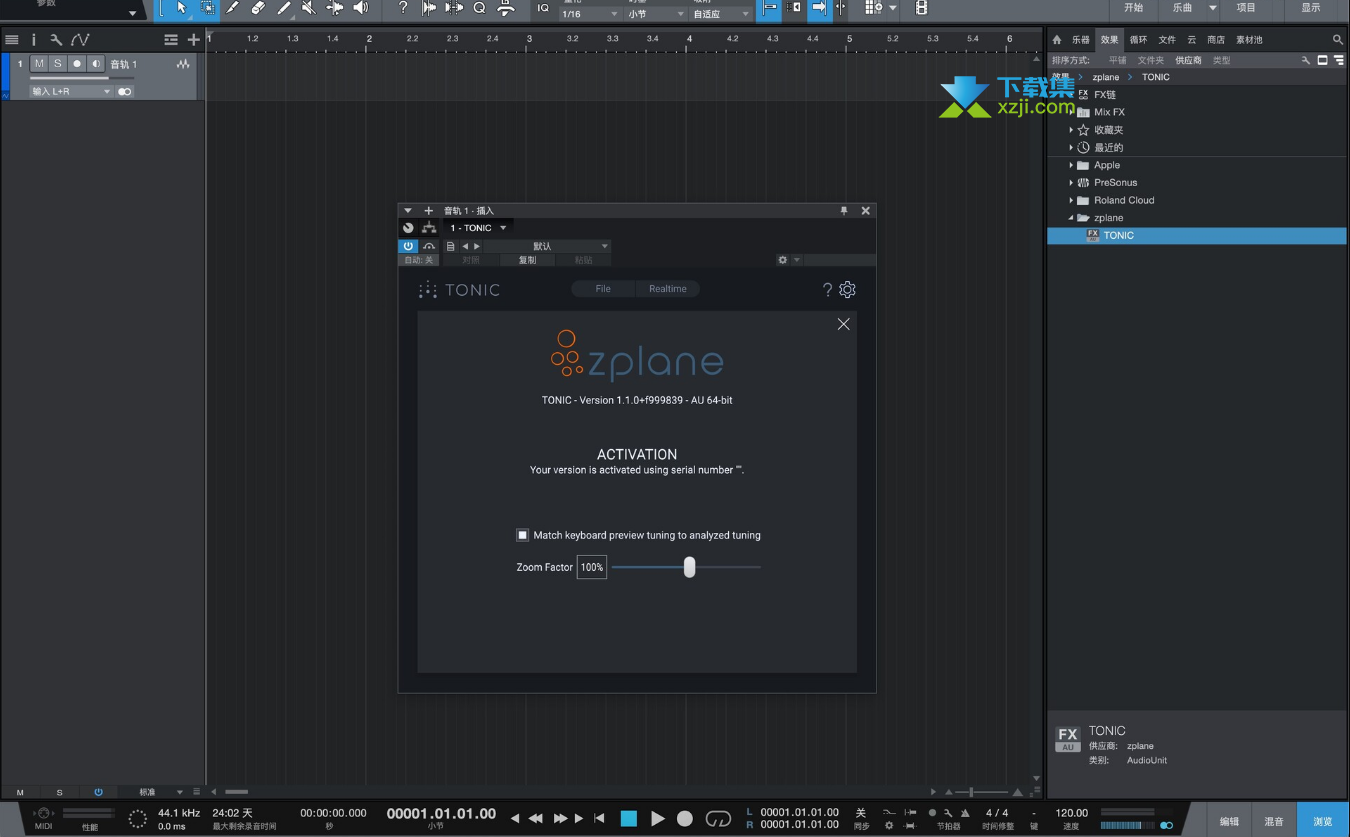
Task: Click the question mark help toolbar icon
Action: (x=403, y=8)
